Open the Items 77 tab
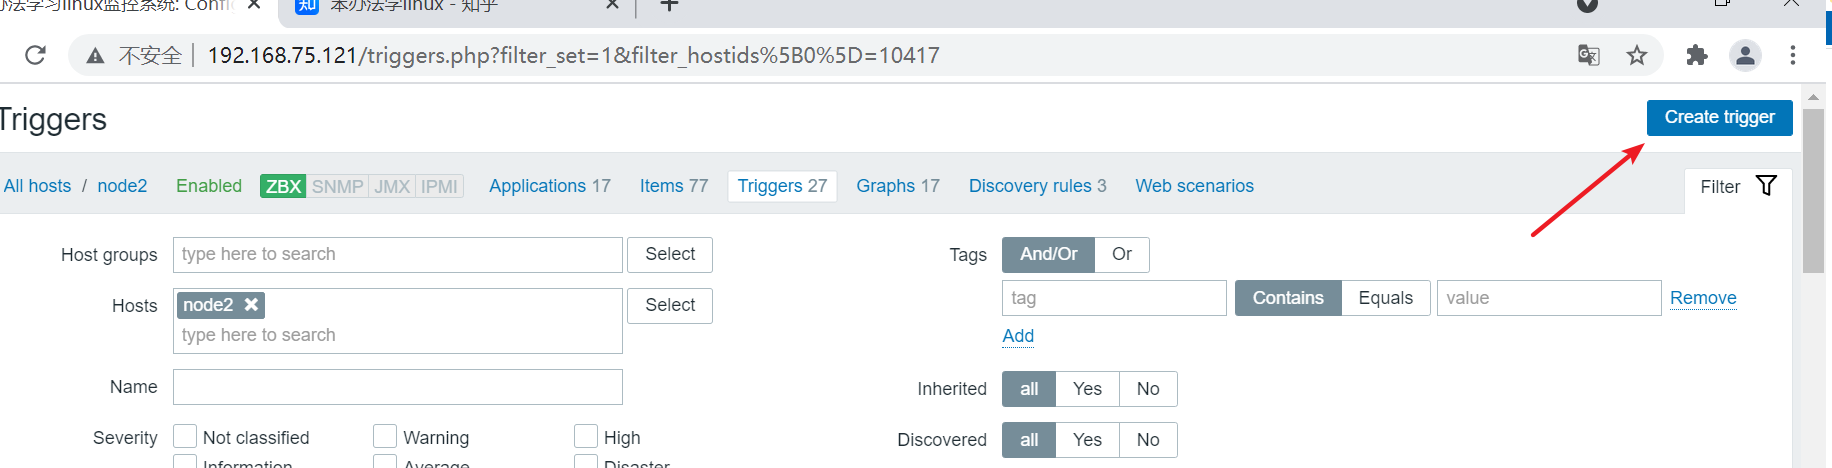1832x468 pixels. (673, 186)
